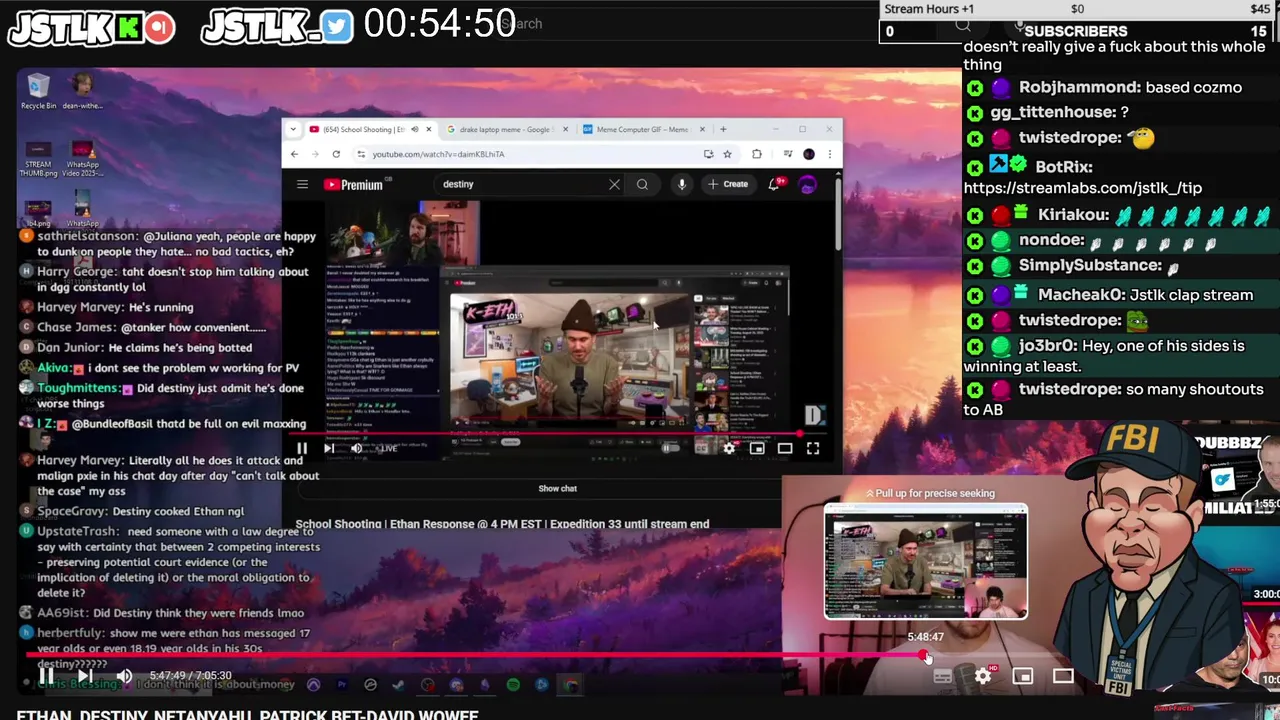Expand Chrome tab search dropdown
This screenshot has height=720, width=1280.
(x=293, y=129)
